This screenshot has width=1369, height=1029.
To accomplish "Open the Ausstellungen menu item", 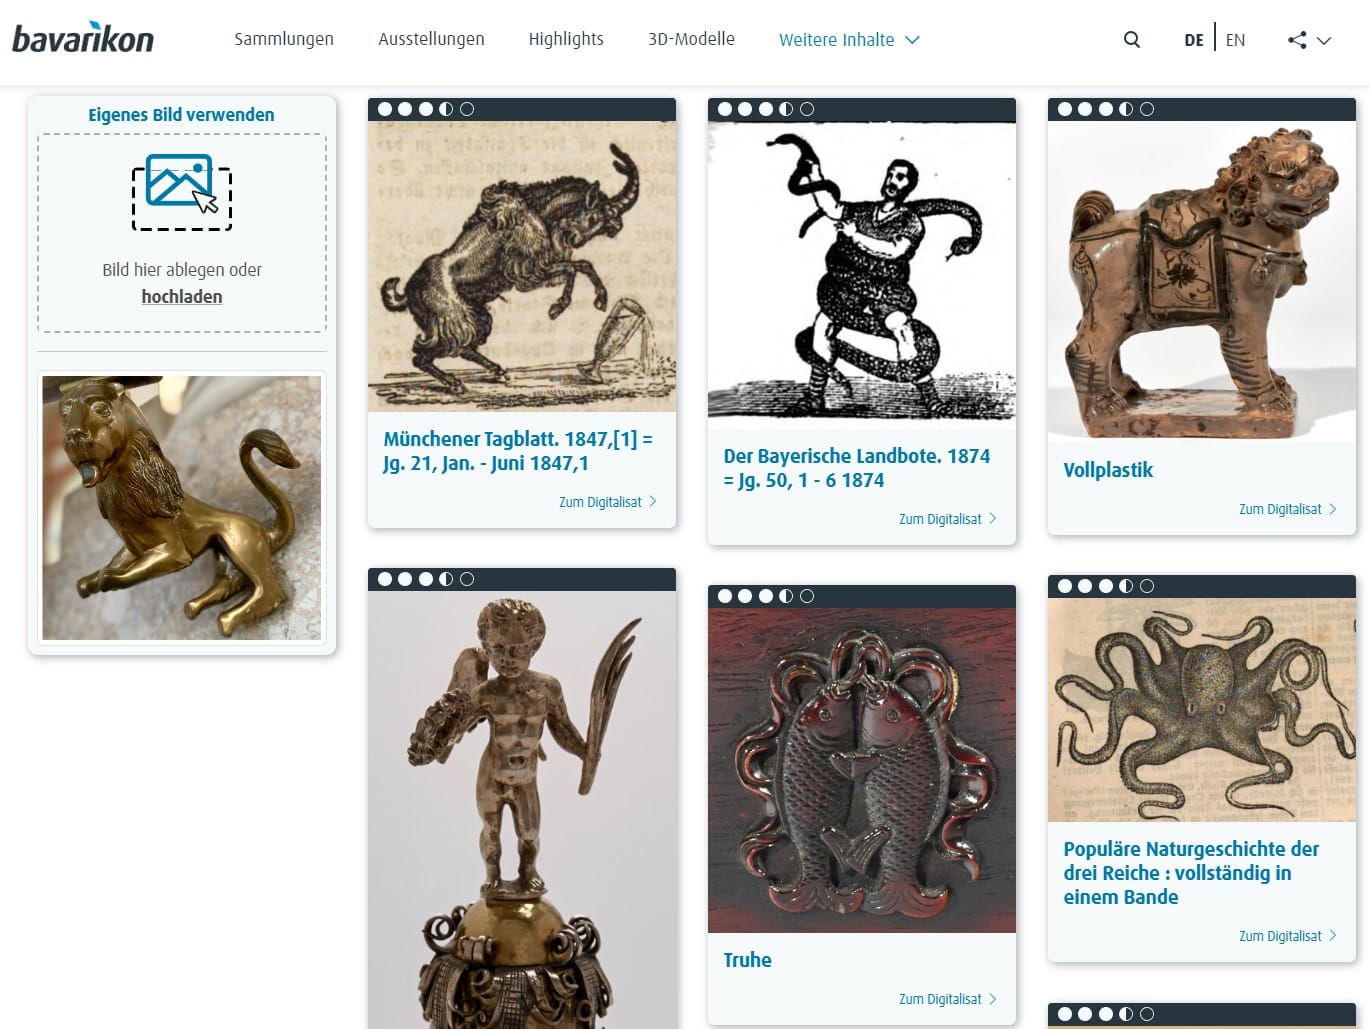I will pyautogui.click(x=431, y=39).
